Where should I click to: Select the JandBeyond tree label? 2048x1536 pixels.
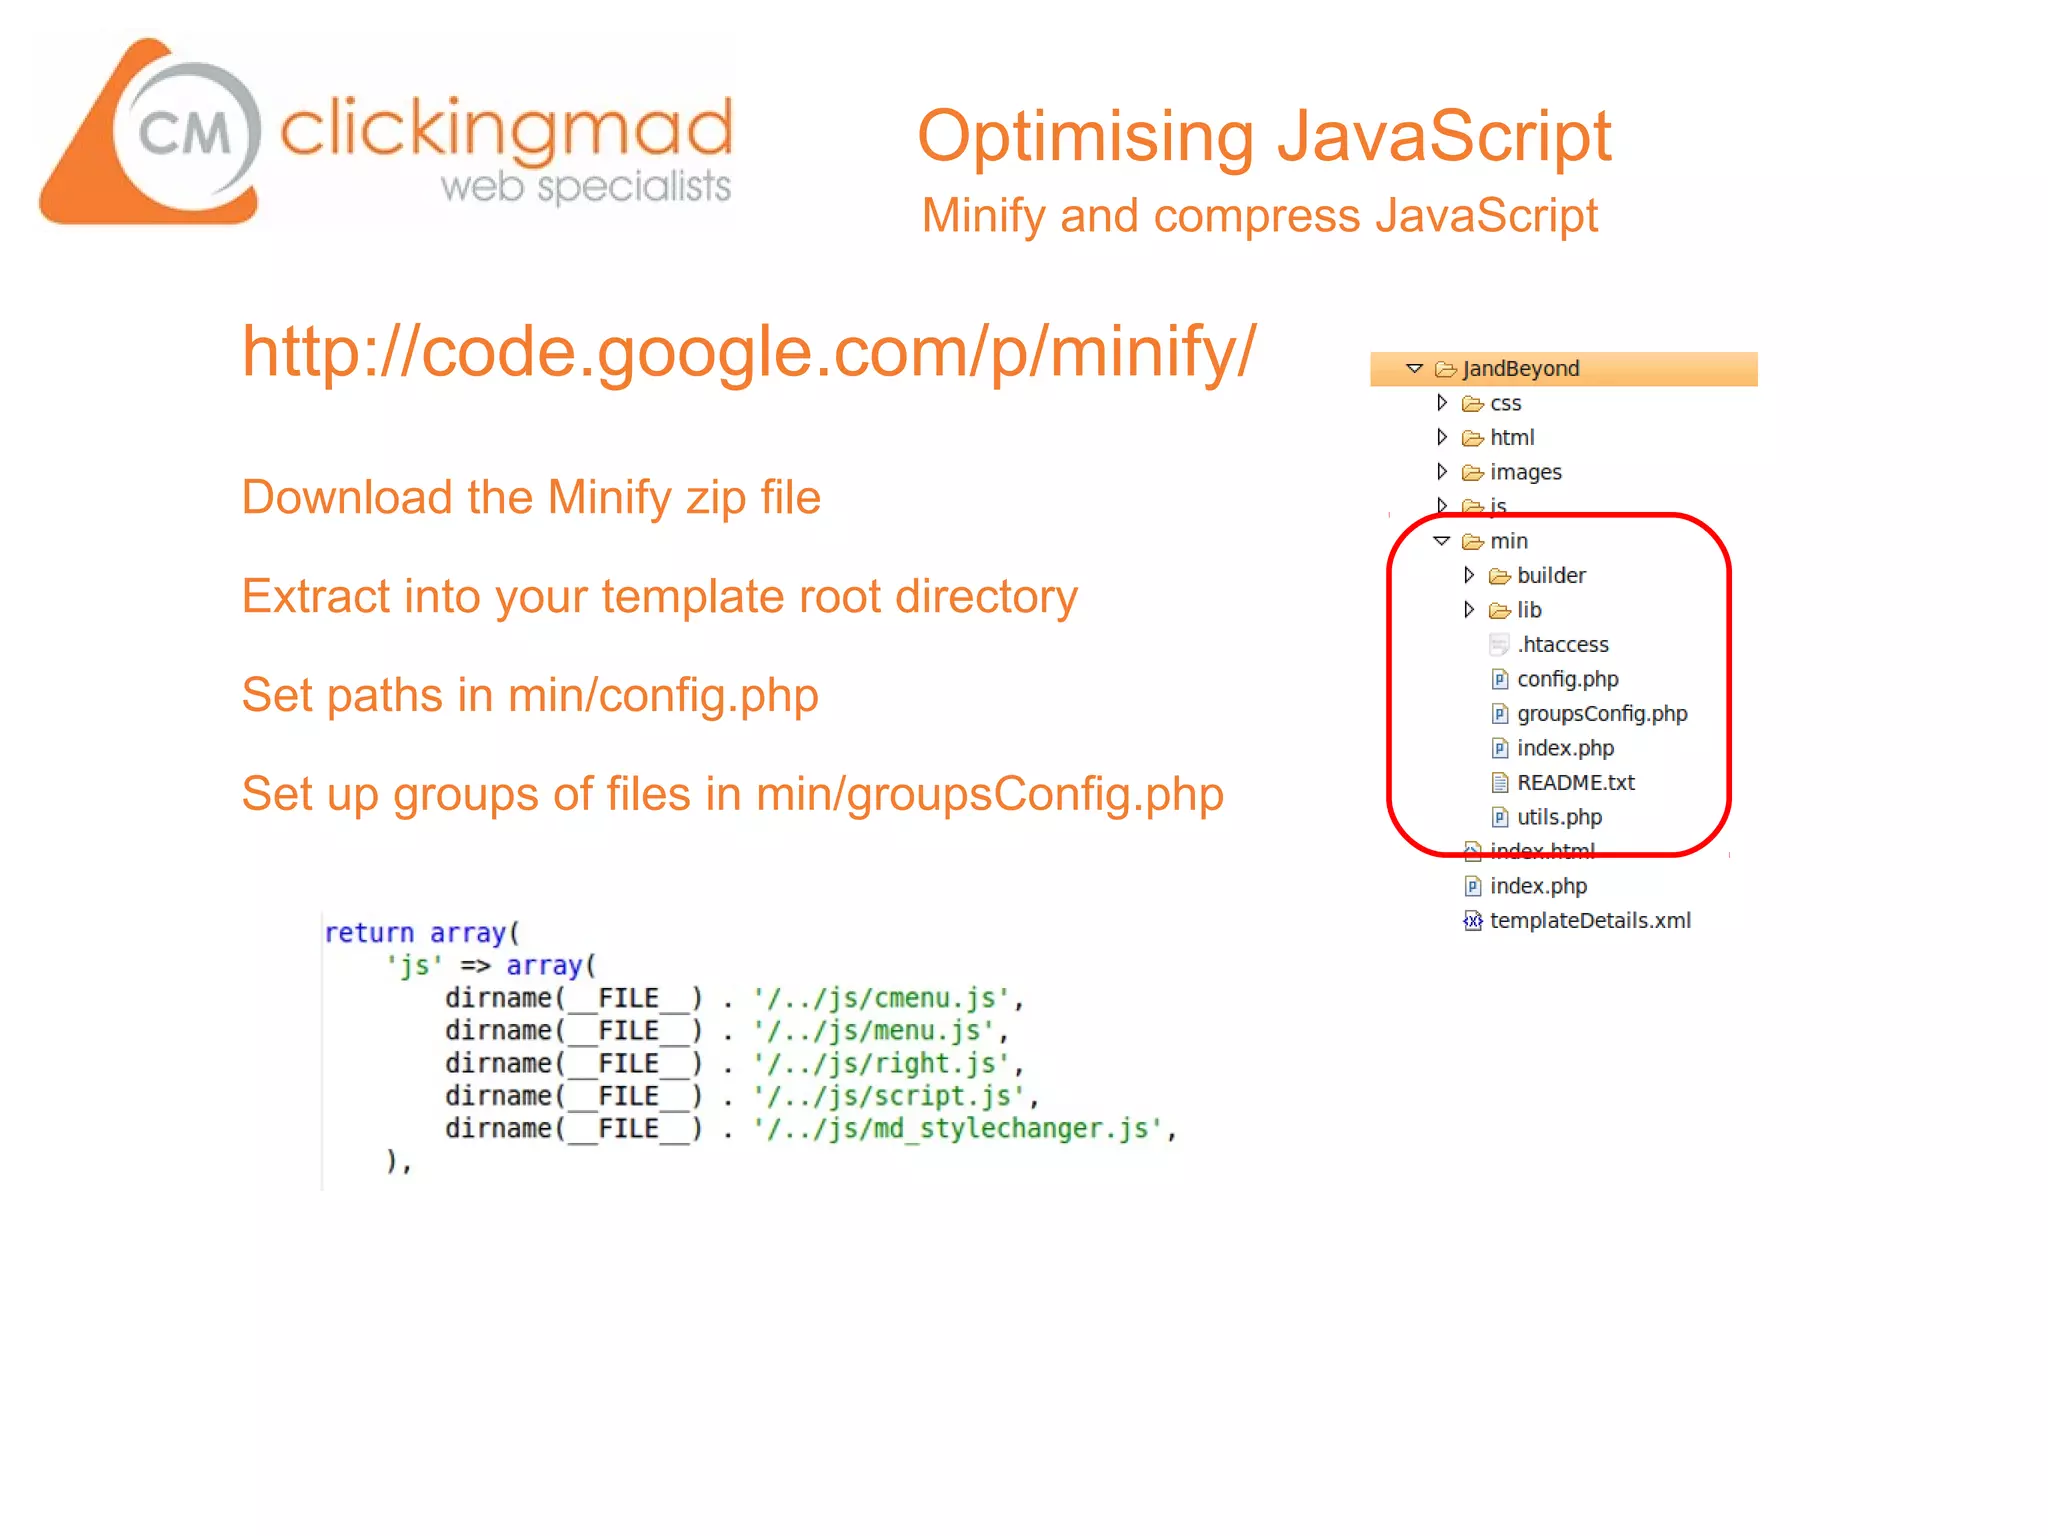1521,369
